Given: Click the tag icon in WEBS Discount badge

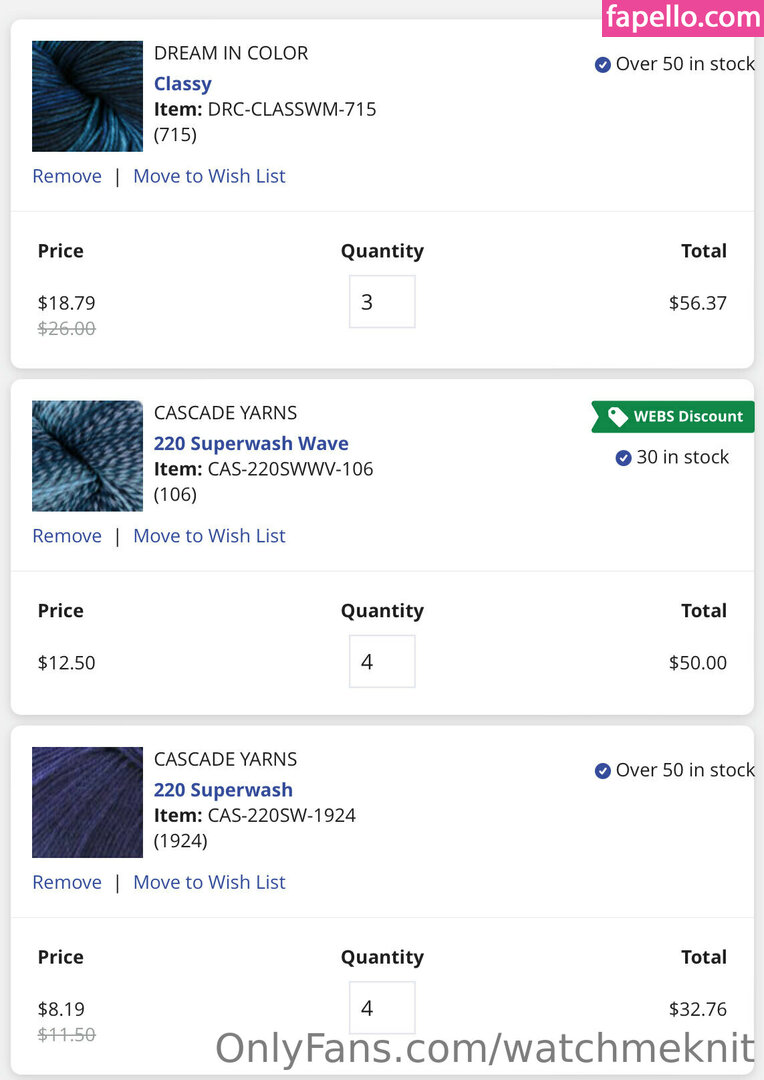Looking at the screenshot, I should (x=618, y=417).
